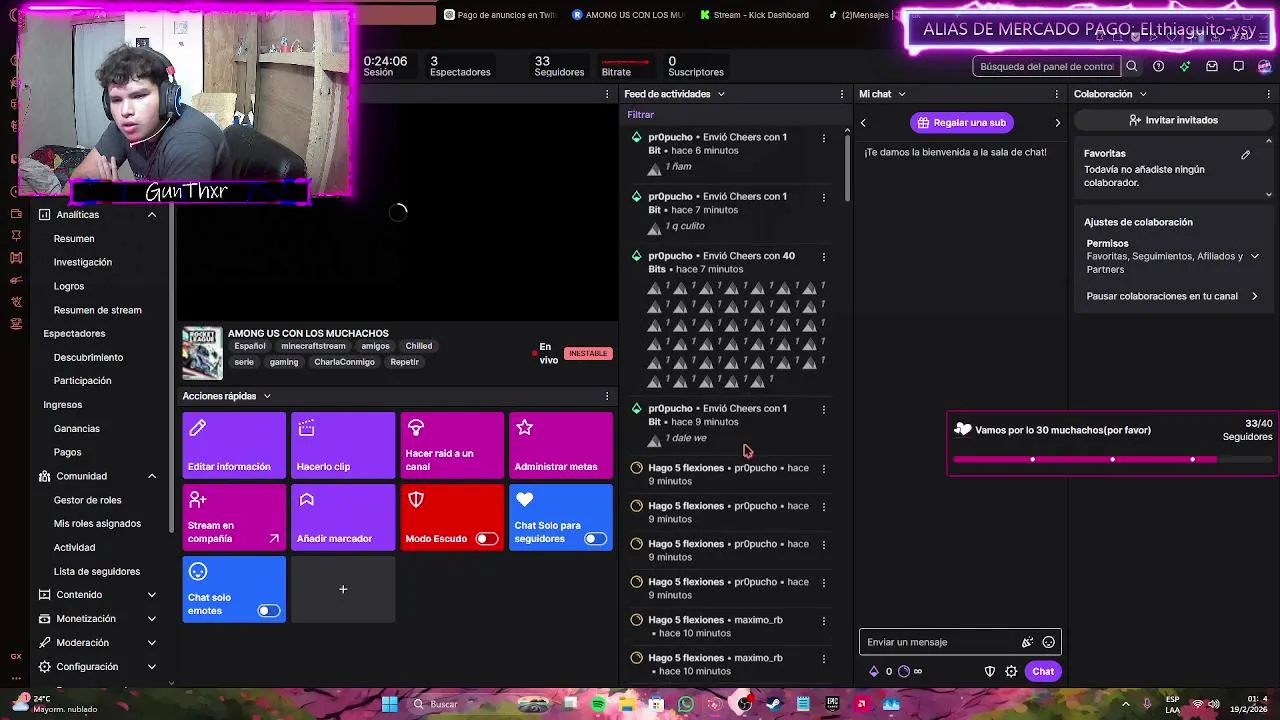Open Gestor de roles in sidebar

click(x=87, y=500)
